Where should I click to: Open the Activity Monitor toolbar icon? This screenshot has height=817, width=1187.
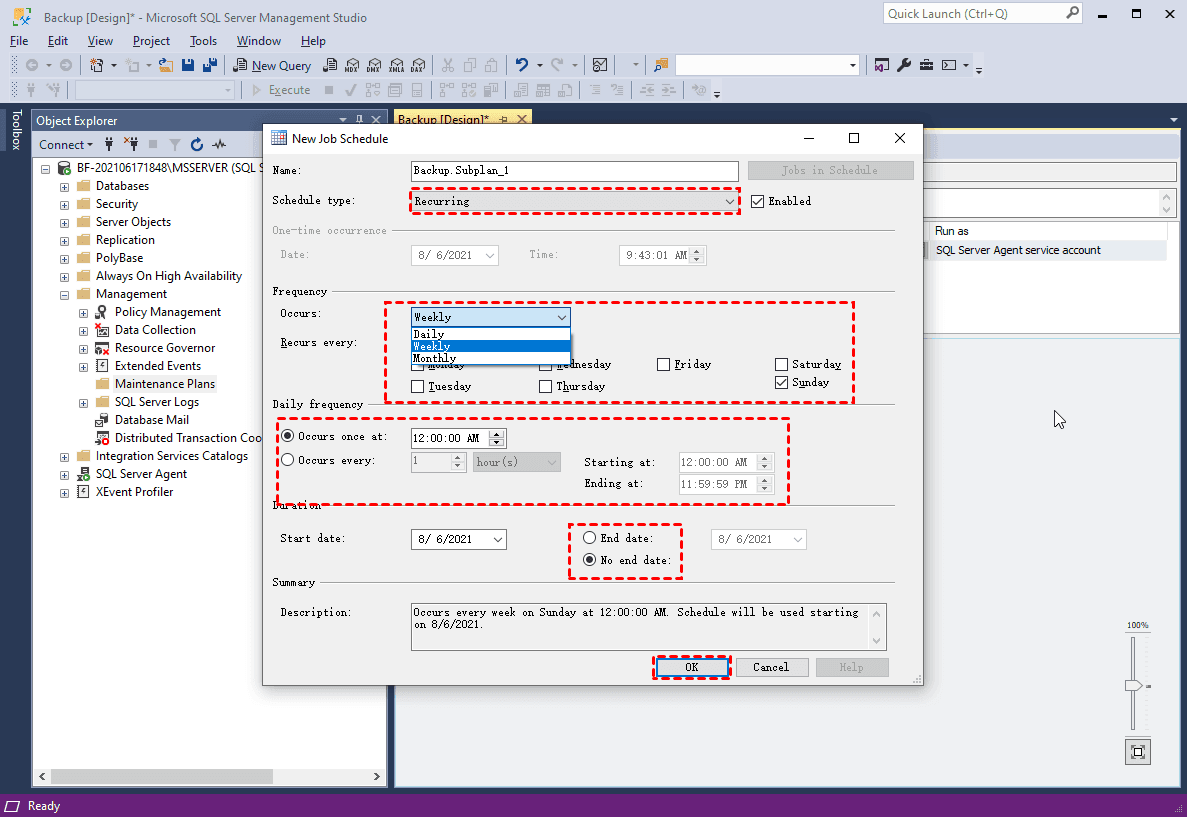pyautogui.click(x=600, y=66)
